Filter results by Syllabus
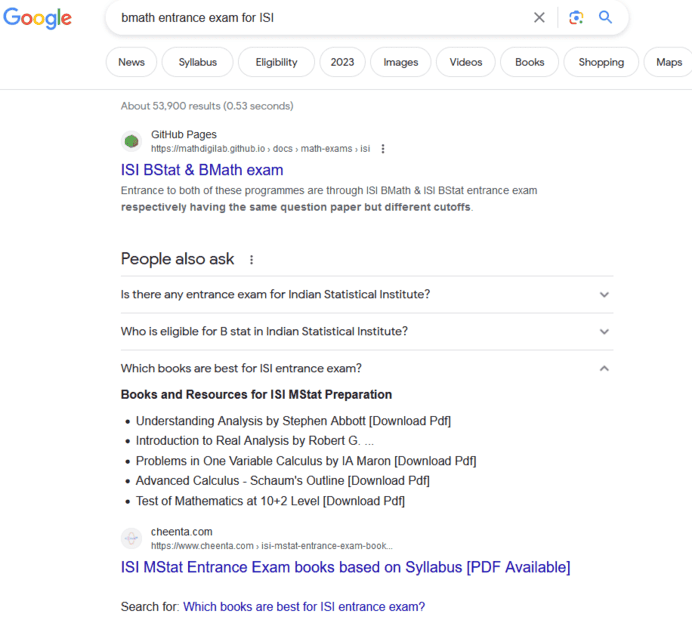The height and width of the screenshot is (620, 692). point(198,62)
